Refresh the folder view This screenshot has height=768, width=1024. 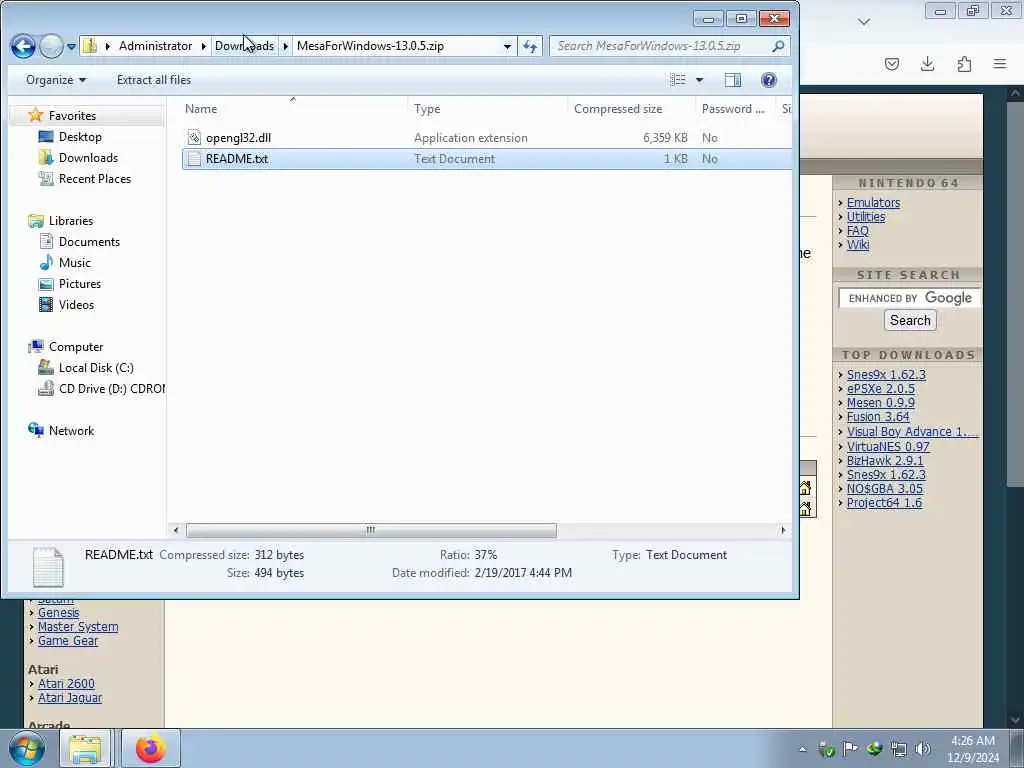tap(530, 46)
